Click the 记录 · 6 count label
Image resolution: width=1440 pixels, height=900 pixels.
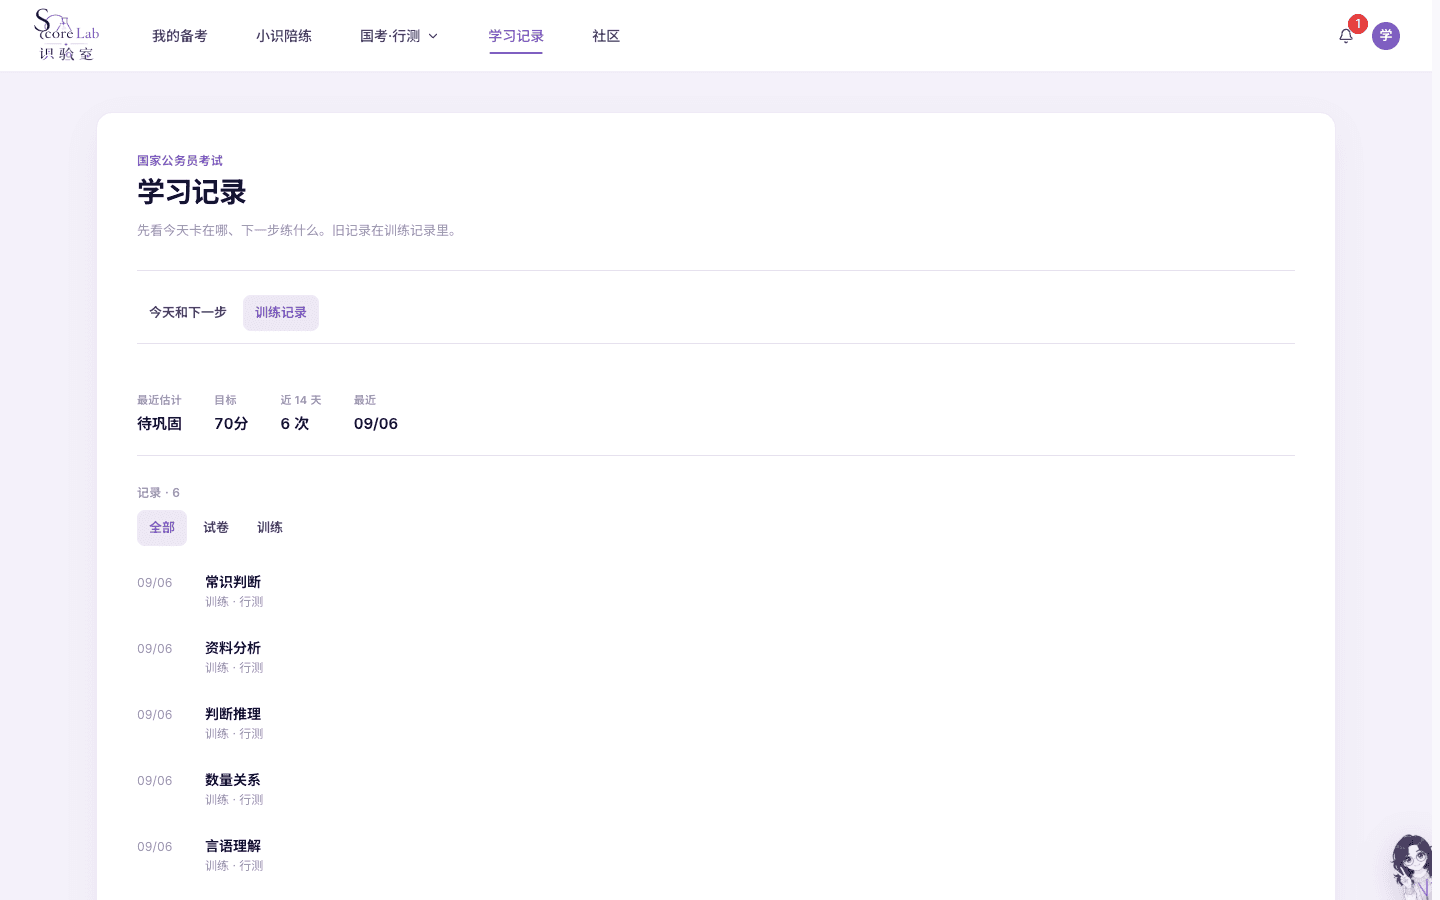(x=159, y=493)
